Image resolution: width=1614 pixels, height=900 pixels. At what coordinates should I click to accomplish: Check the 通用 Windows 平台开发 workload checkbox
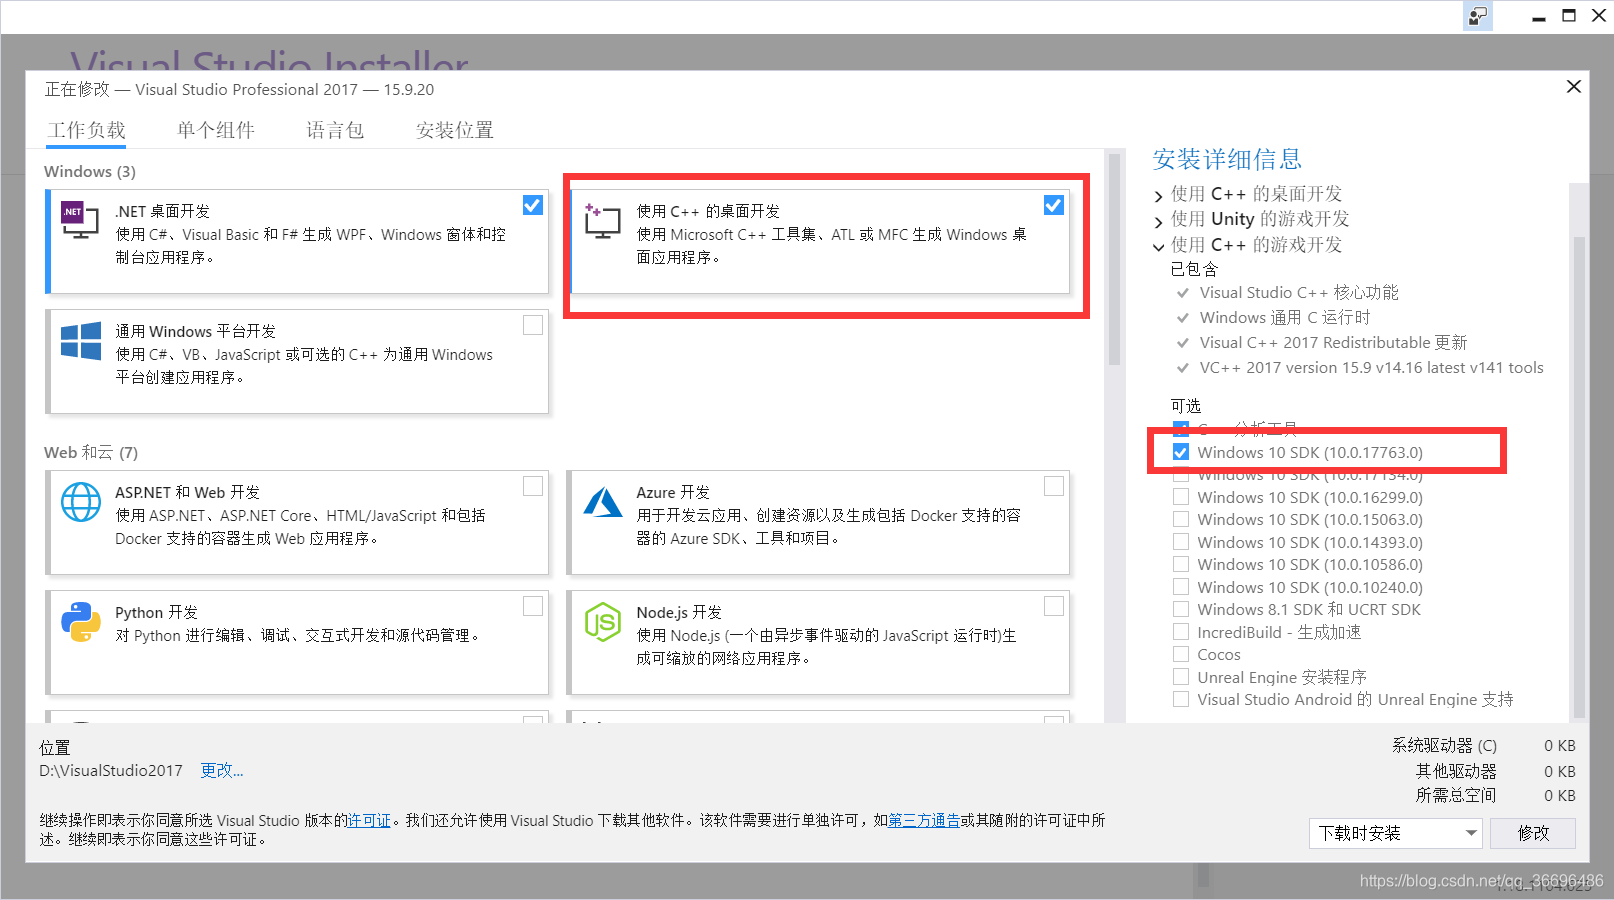(x=533, y=325)
